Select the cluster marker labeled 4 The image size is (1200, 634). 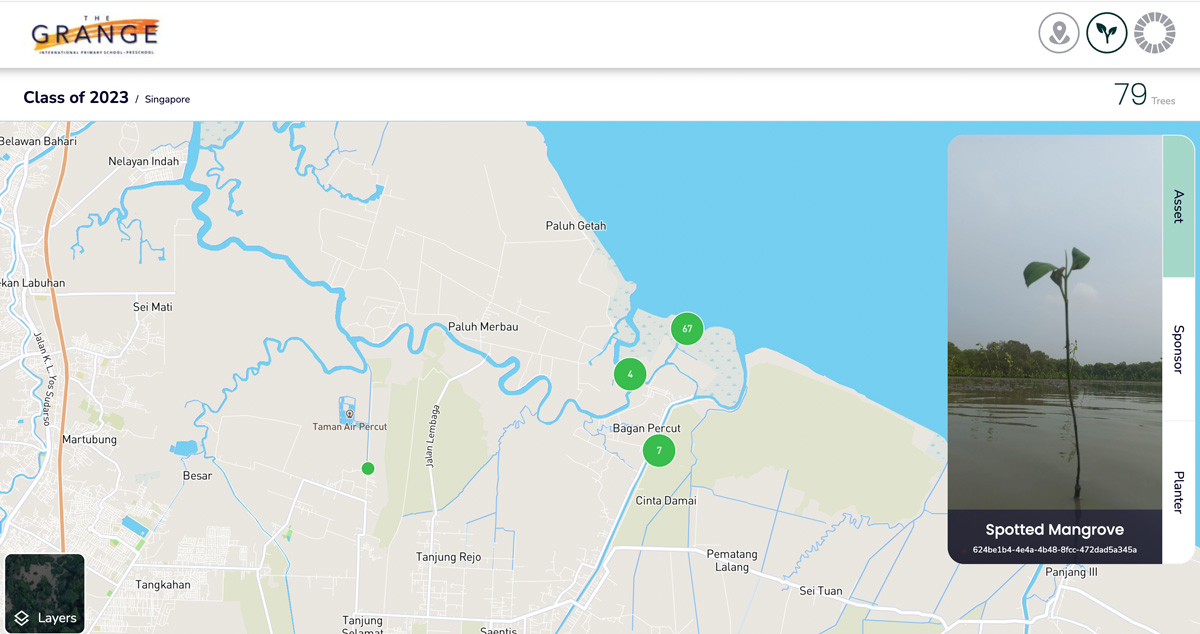tap(630, 374)
